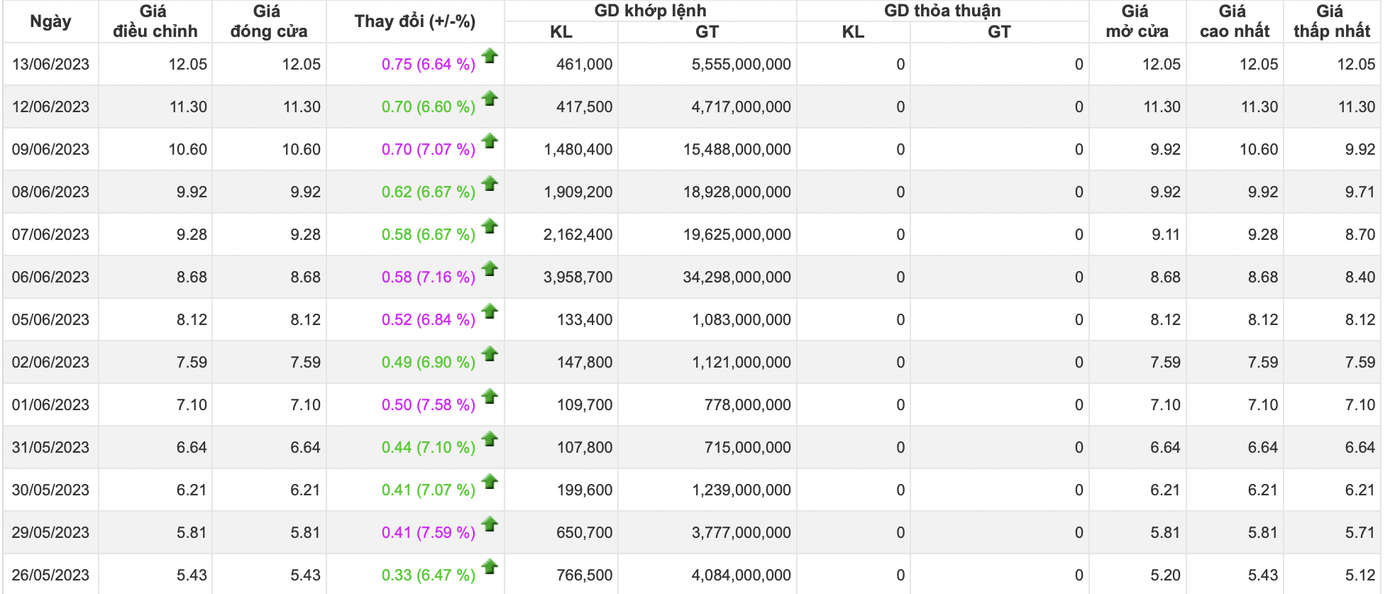Click the Giá cao nhất column header
1390x594 pixels.
click(1234, 21)
